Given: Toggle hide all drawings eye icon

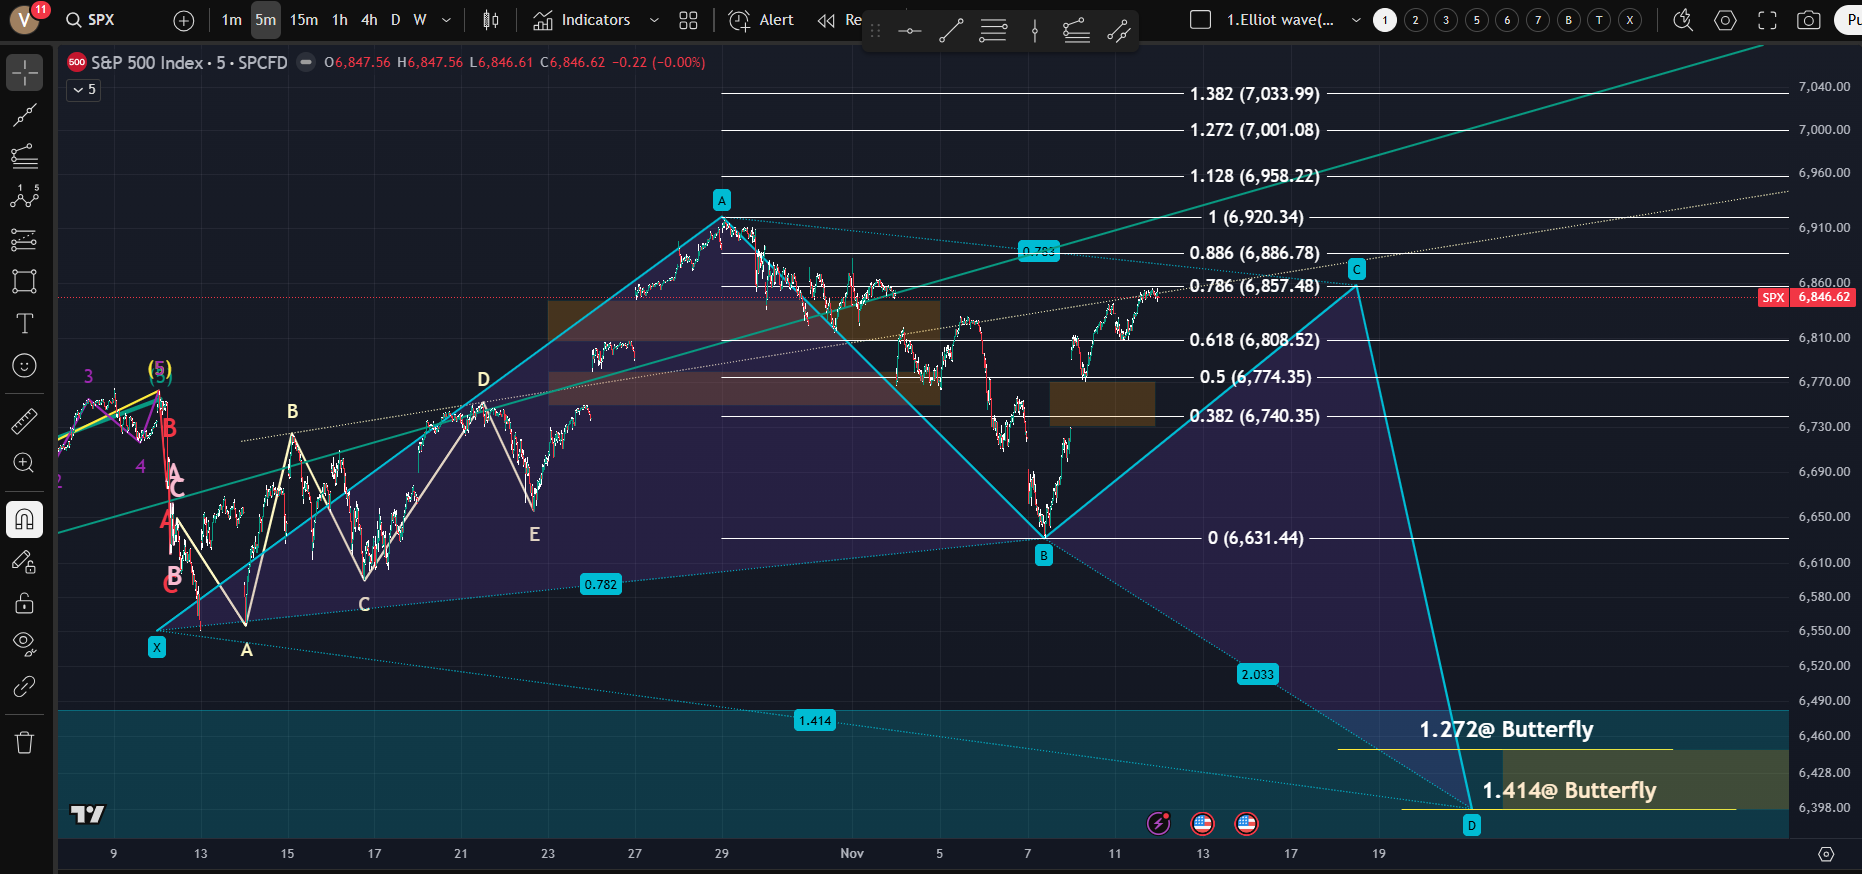Looking at the screenshot, I should coord(24,642).
